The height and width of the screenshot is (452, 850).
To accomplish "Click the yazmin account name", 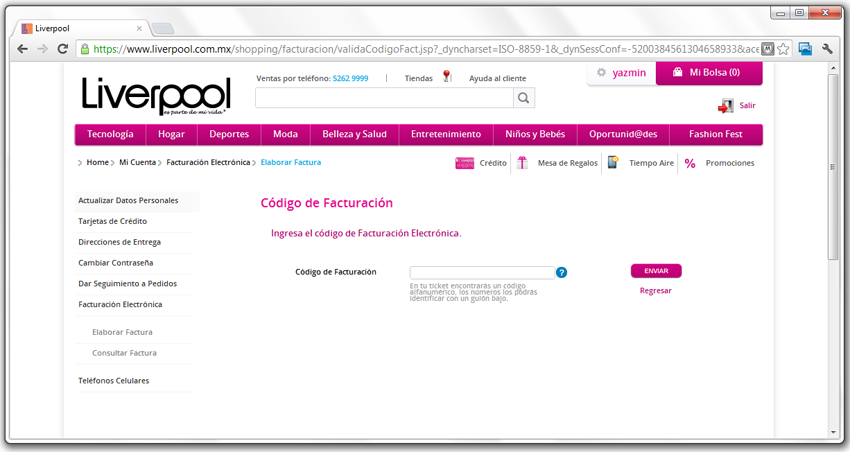I will click(x=629, y=73).
